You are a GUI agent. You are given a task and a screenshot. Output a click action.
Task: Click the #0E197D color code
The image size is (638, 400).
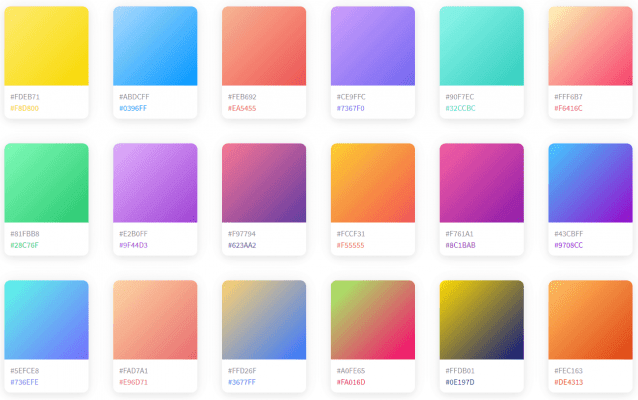coord(460,383)
